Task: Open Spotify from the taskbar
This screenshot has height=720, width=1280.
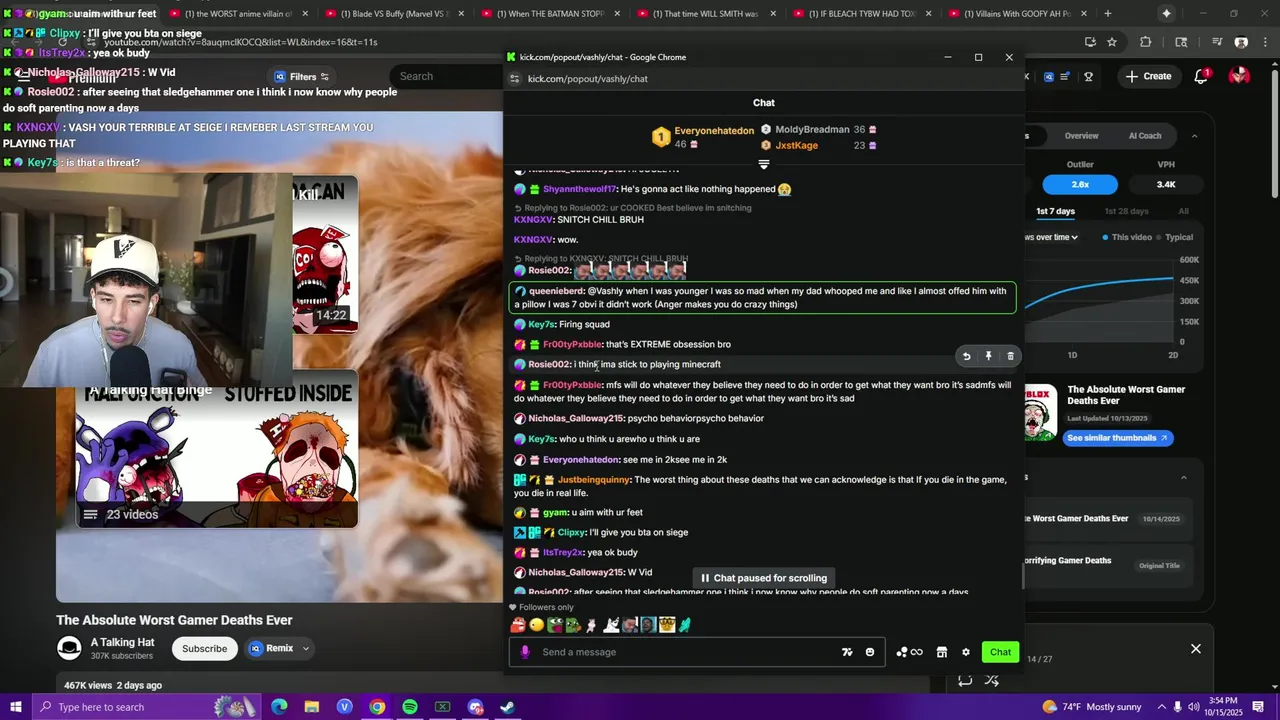Action: coord(410,707)
